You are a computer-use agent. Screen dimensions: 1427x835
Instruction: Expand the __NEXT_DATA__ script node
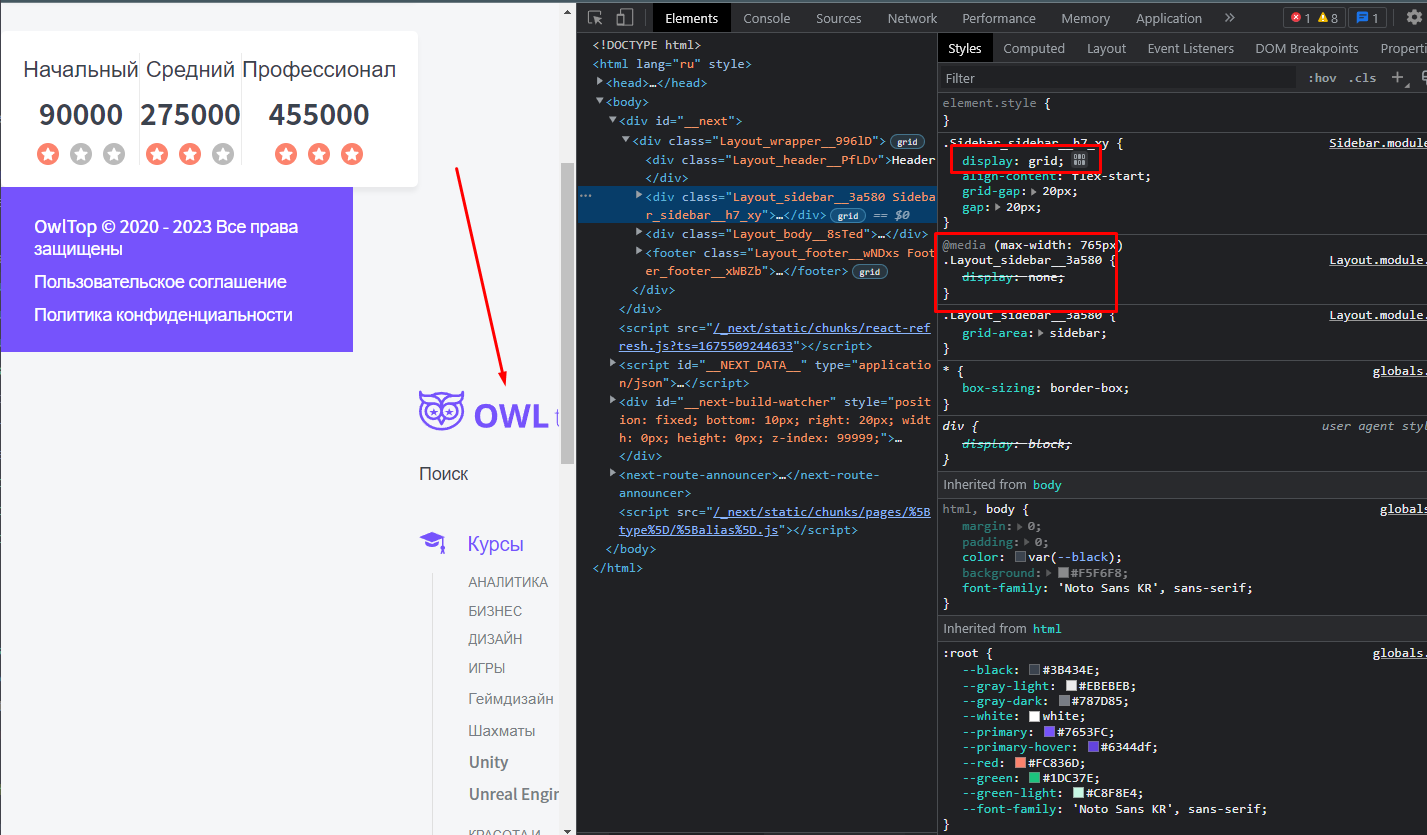point(613,364)
